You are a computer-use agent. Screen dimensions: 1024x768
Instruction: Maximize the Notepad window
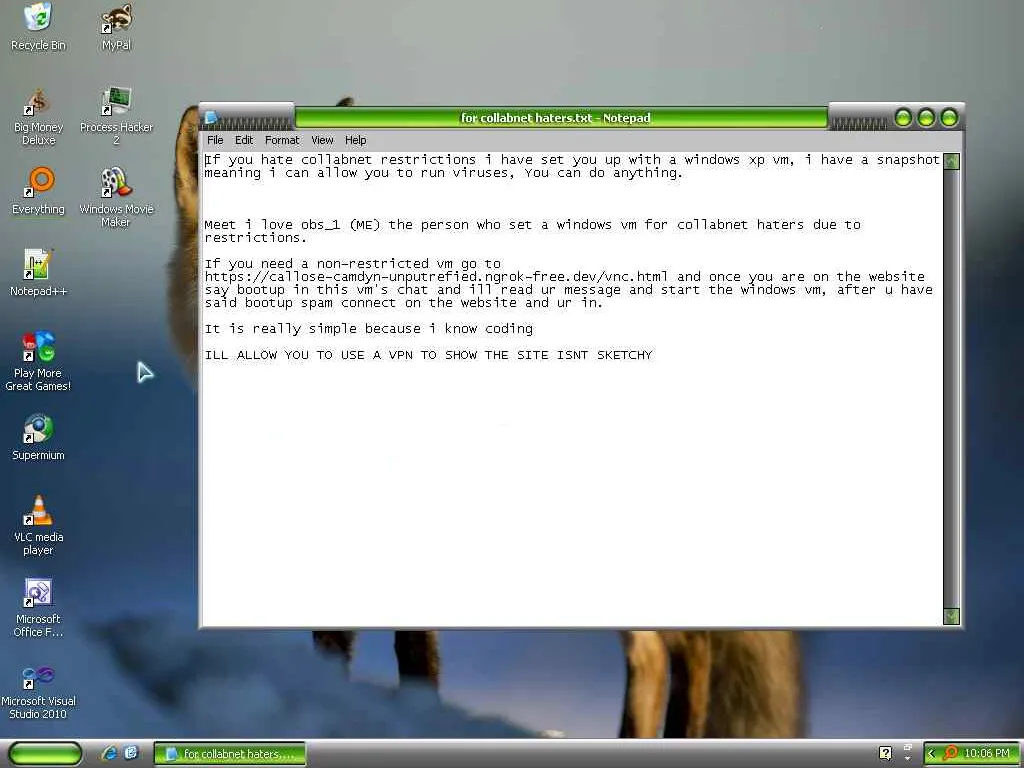(x=926, y=118)
